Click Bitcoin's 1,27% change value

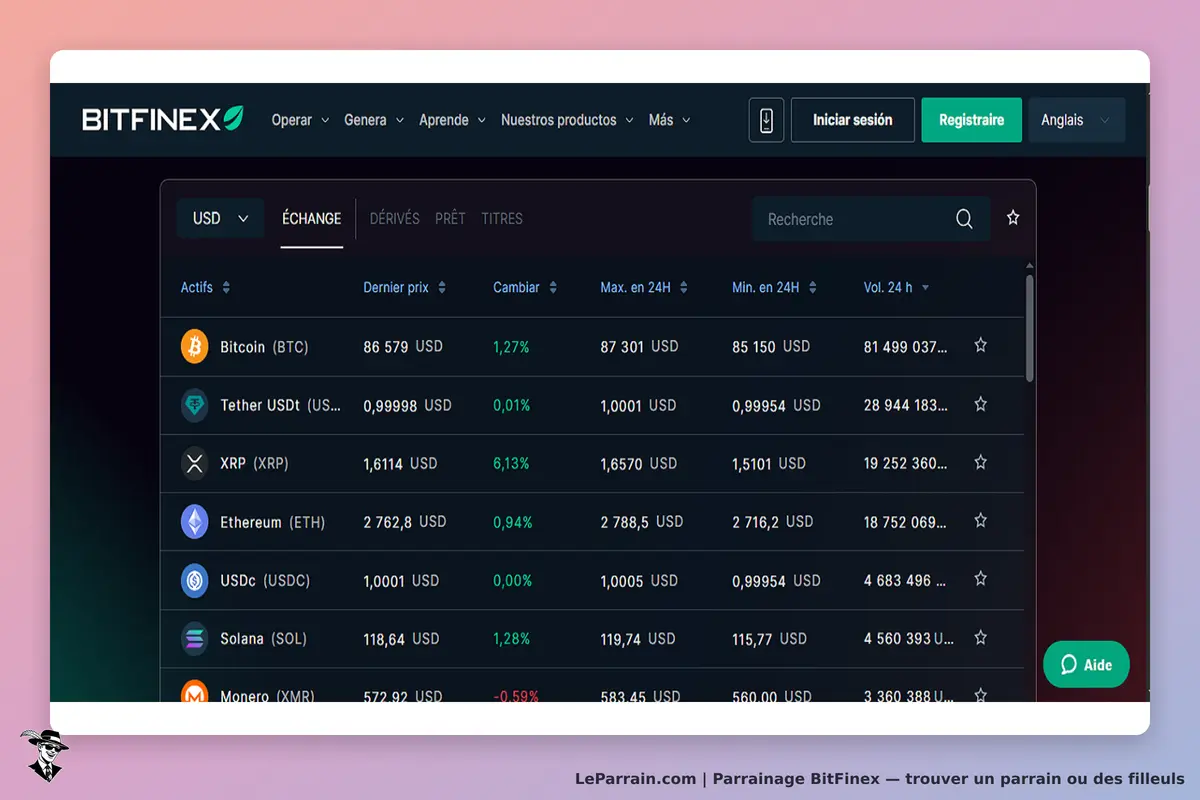[x=511, y=347]
